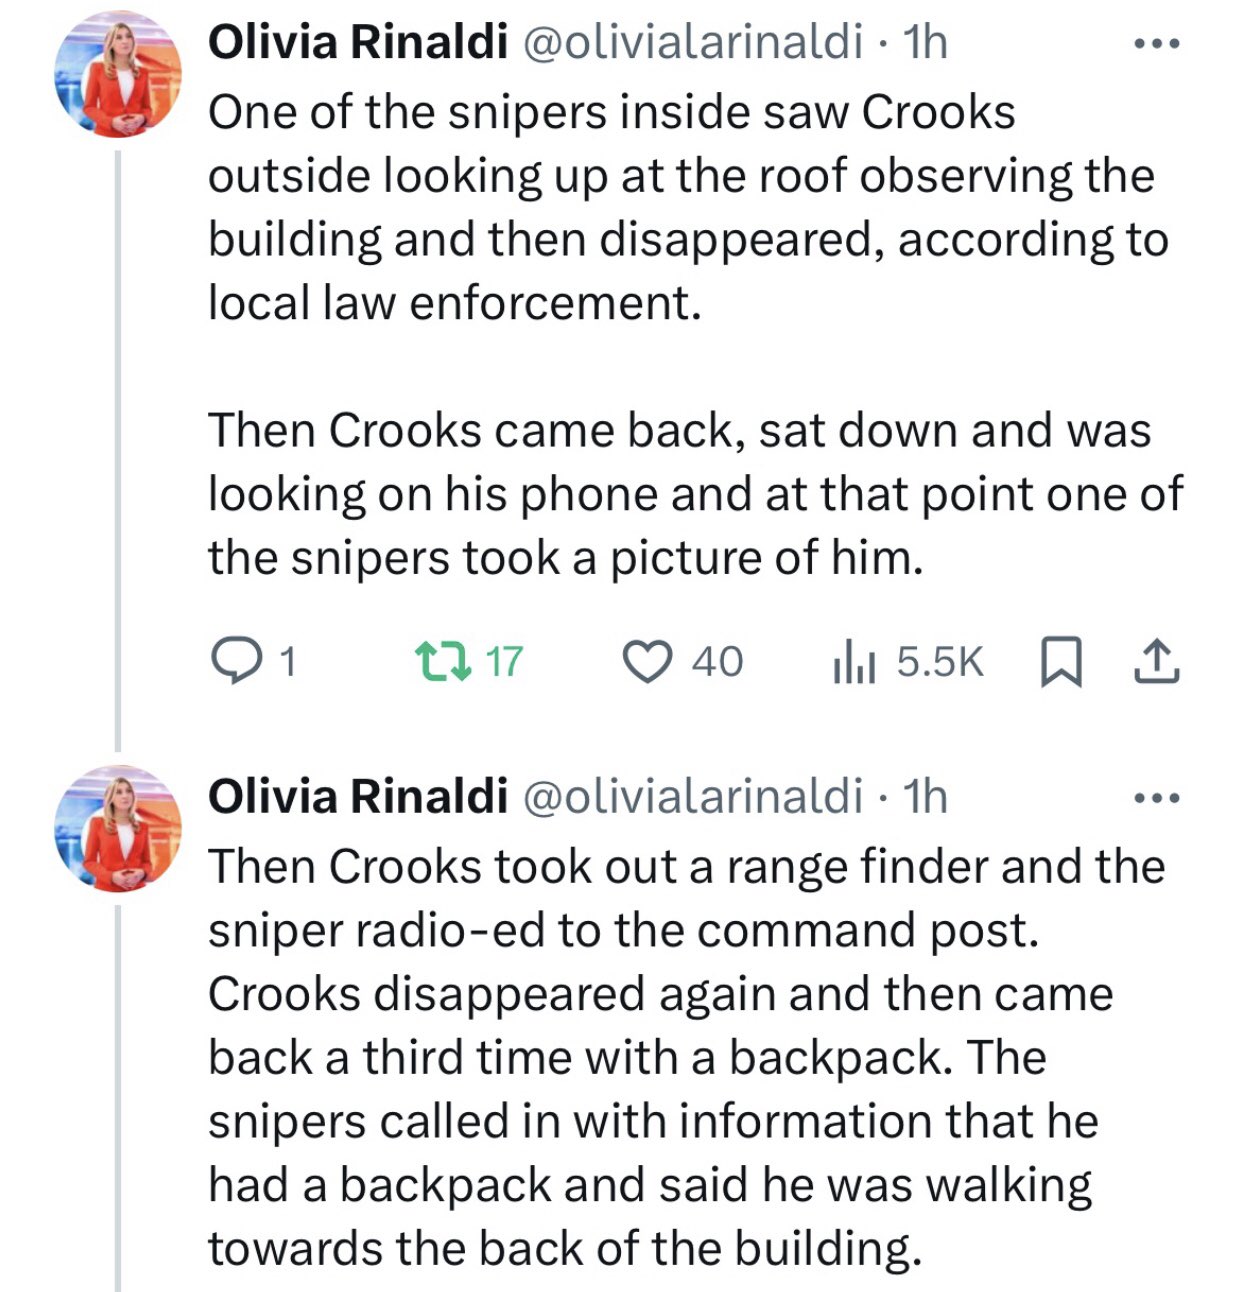Viewport: 1242px width, 1292px height.
Task: Click the 40 likes count
Action: click(717, 662)
